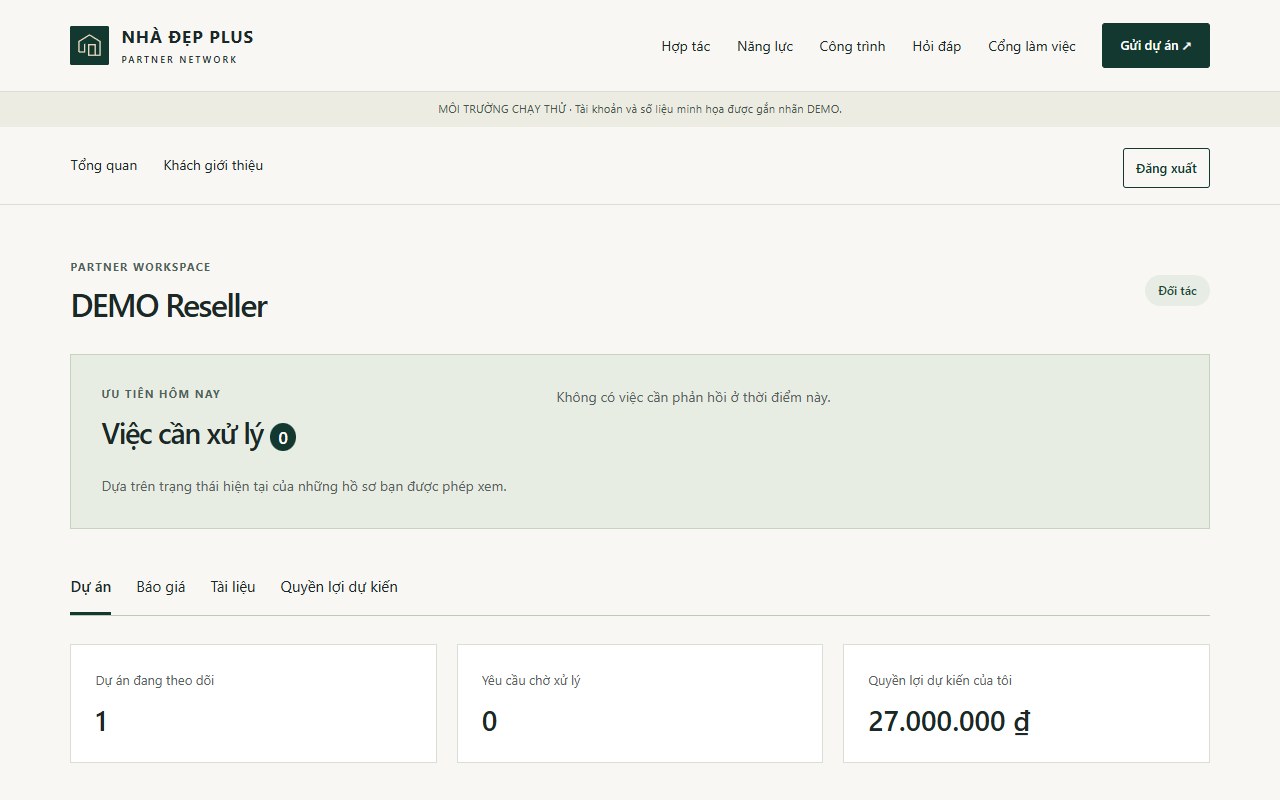Click the Đăng xuất button

click(1166, 168)
